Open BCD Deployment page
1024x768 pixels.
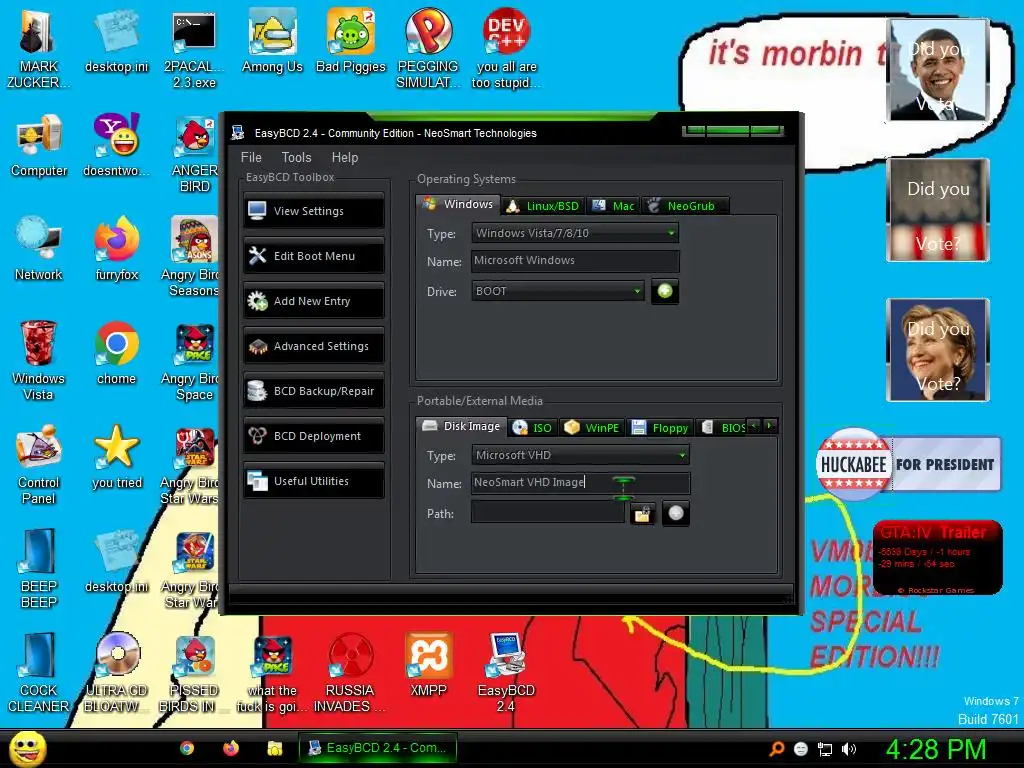click(x=313, y=436)
